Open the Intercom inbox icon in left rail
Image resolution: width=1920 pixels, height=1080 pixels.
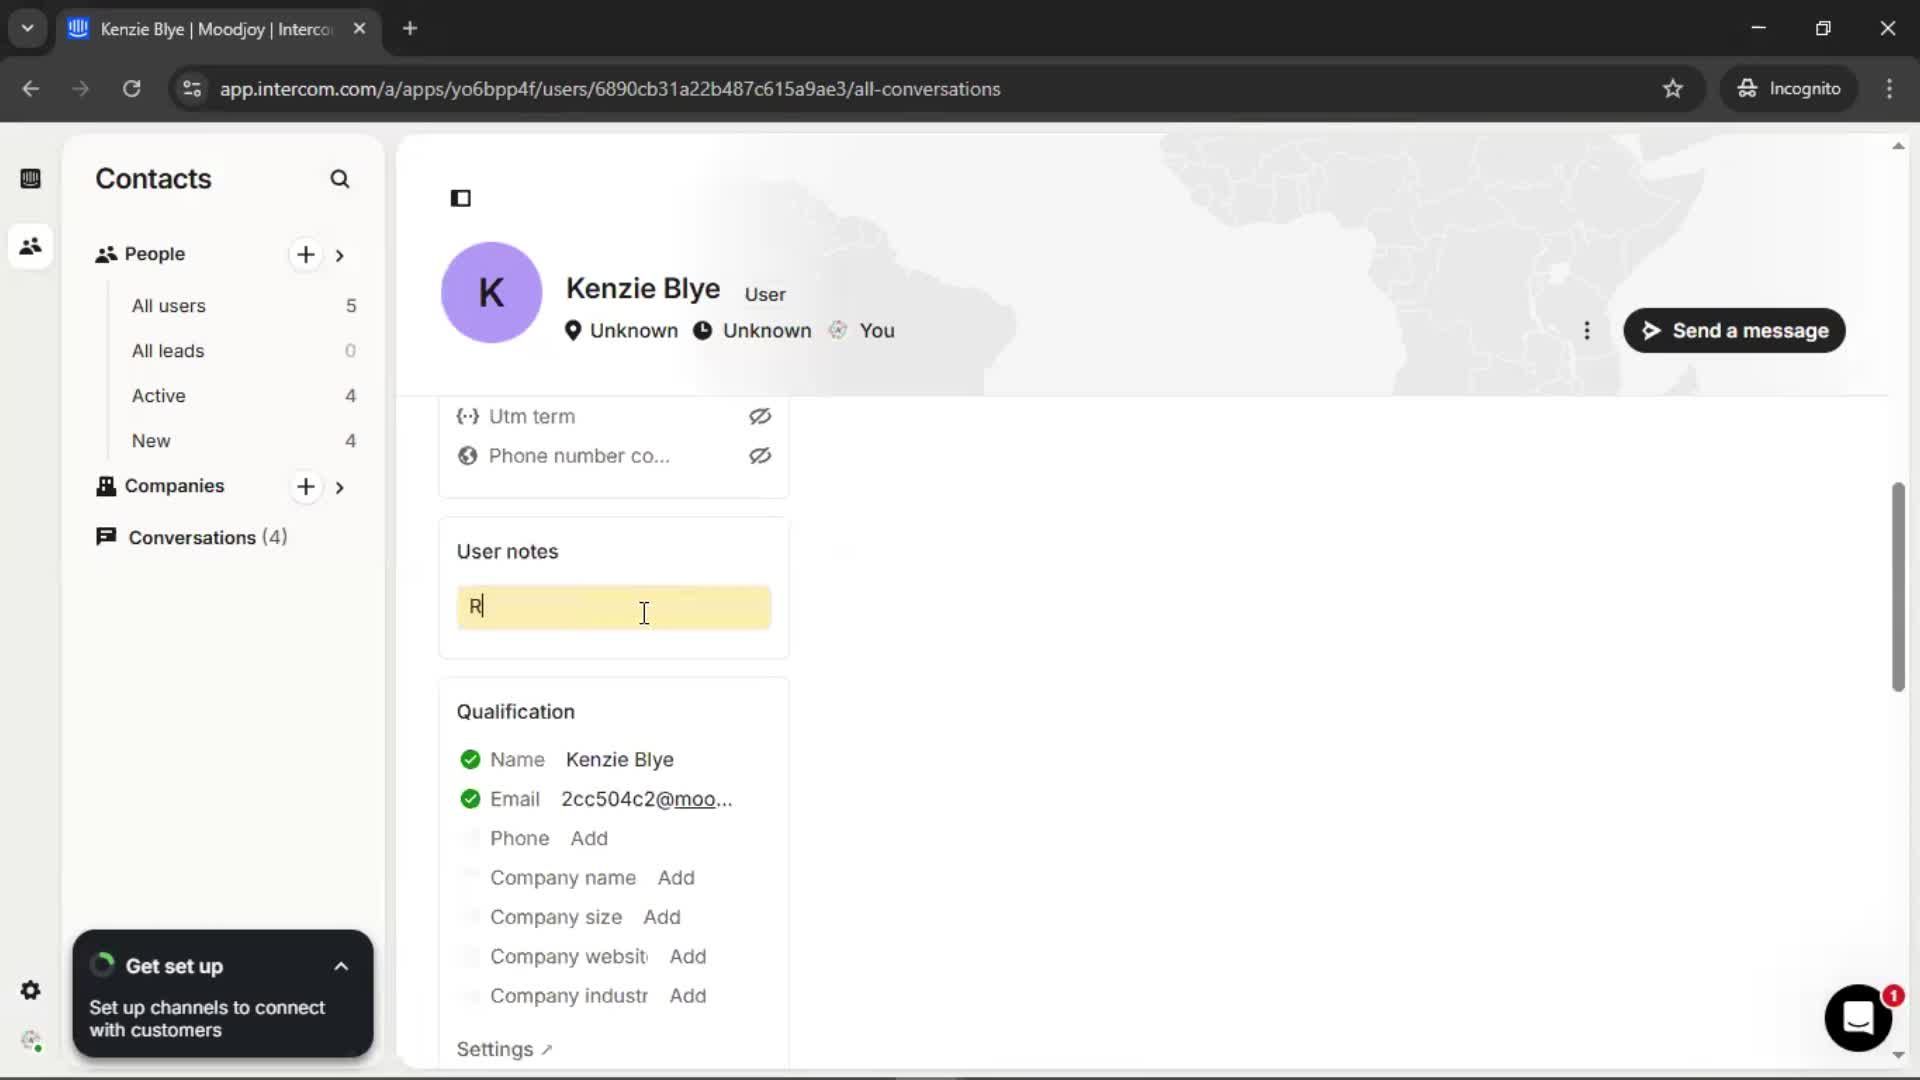(x=30, y=179)
